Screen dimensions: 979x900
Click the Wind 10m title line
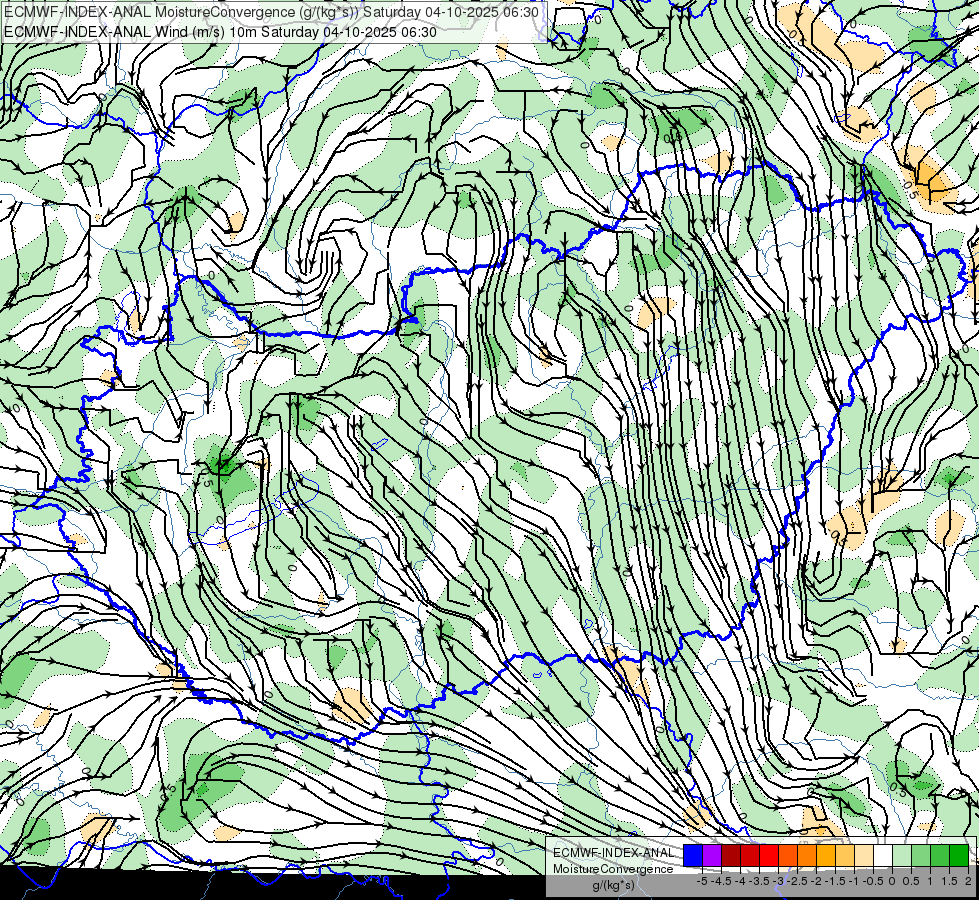(220, 32)
